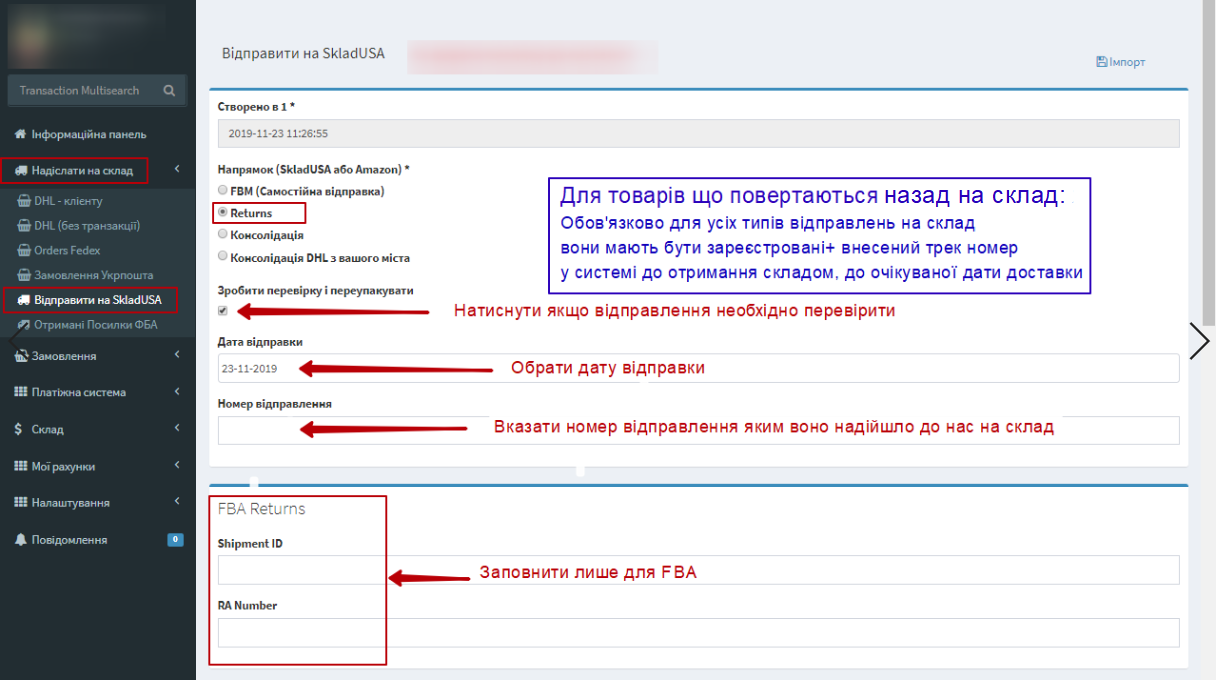The height and width of the screenshot is (680, 1216).
Task: Expand the Налаштування menu chevron
Action: [177, 503]
